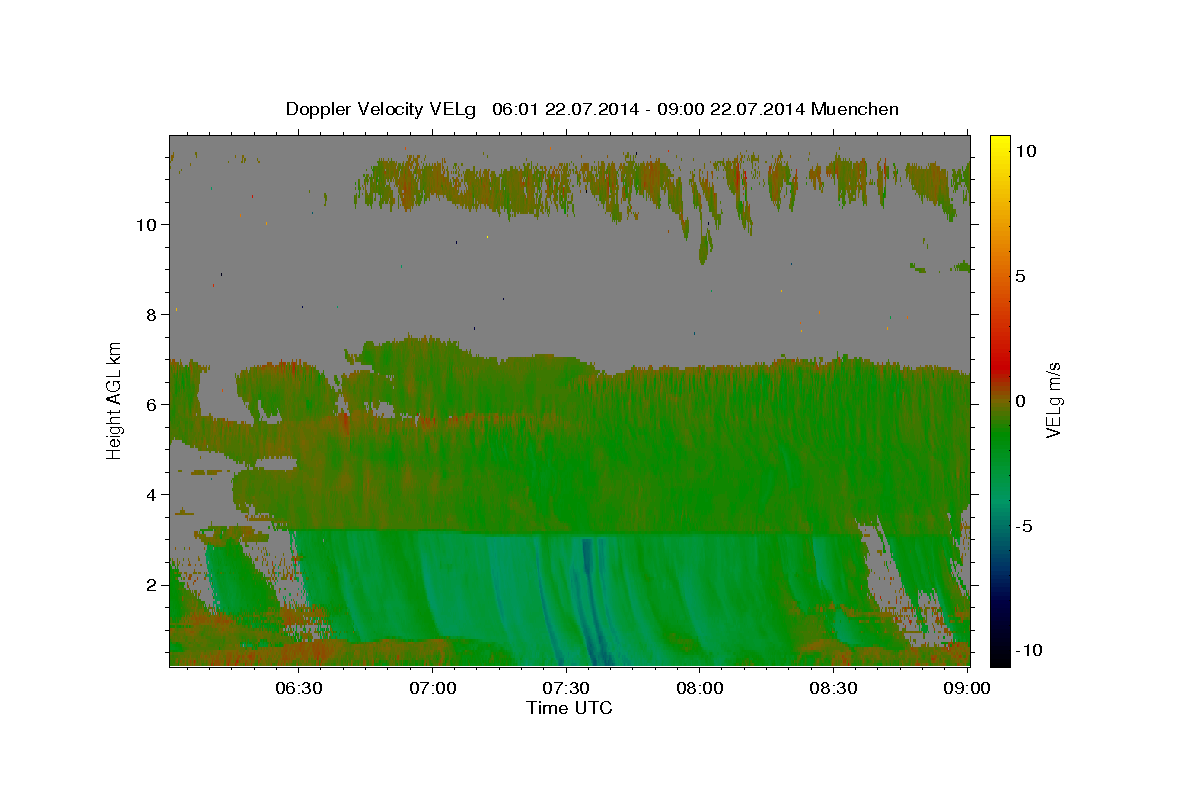Screen dimensions: 1200x800
Task: Click the colorbar value -10 label
Action: point(1031,650)
